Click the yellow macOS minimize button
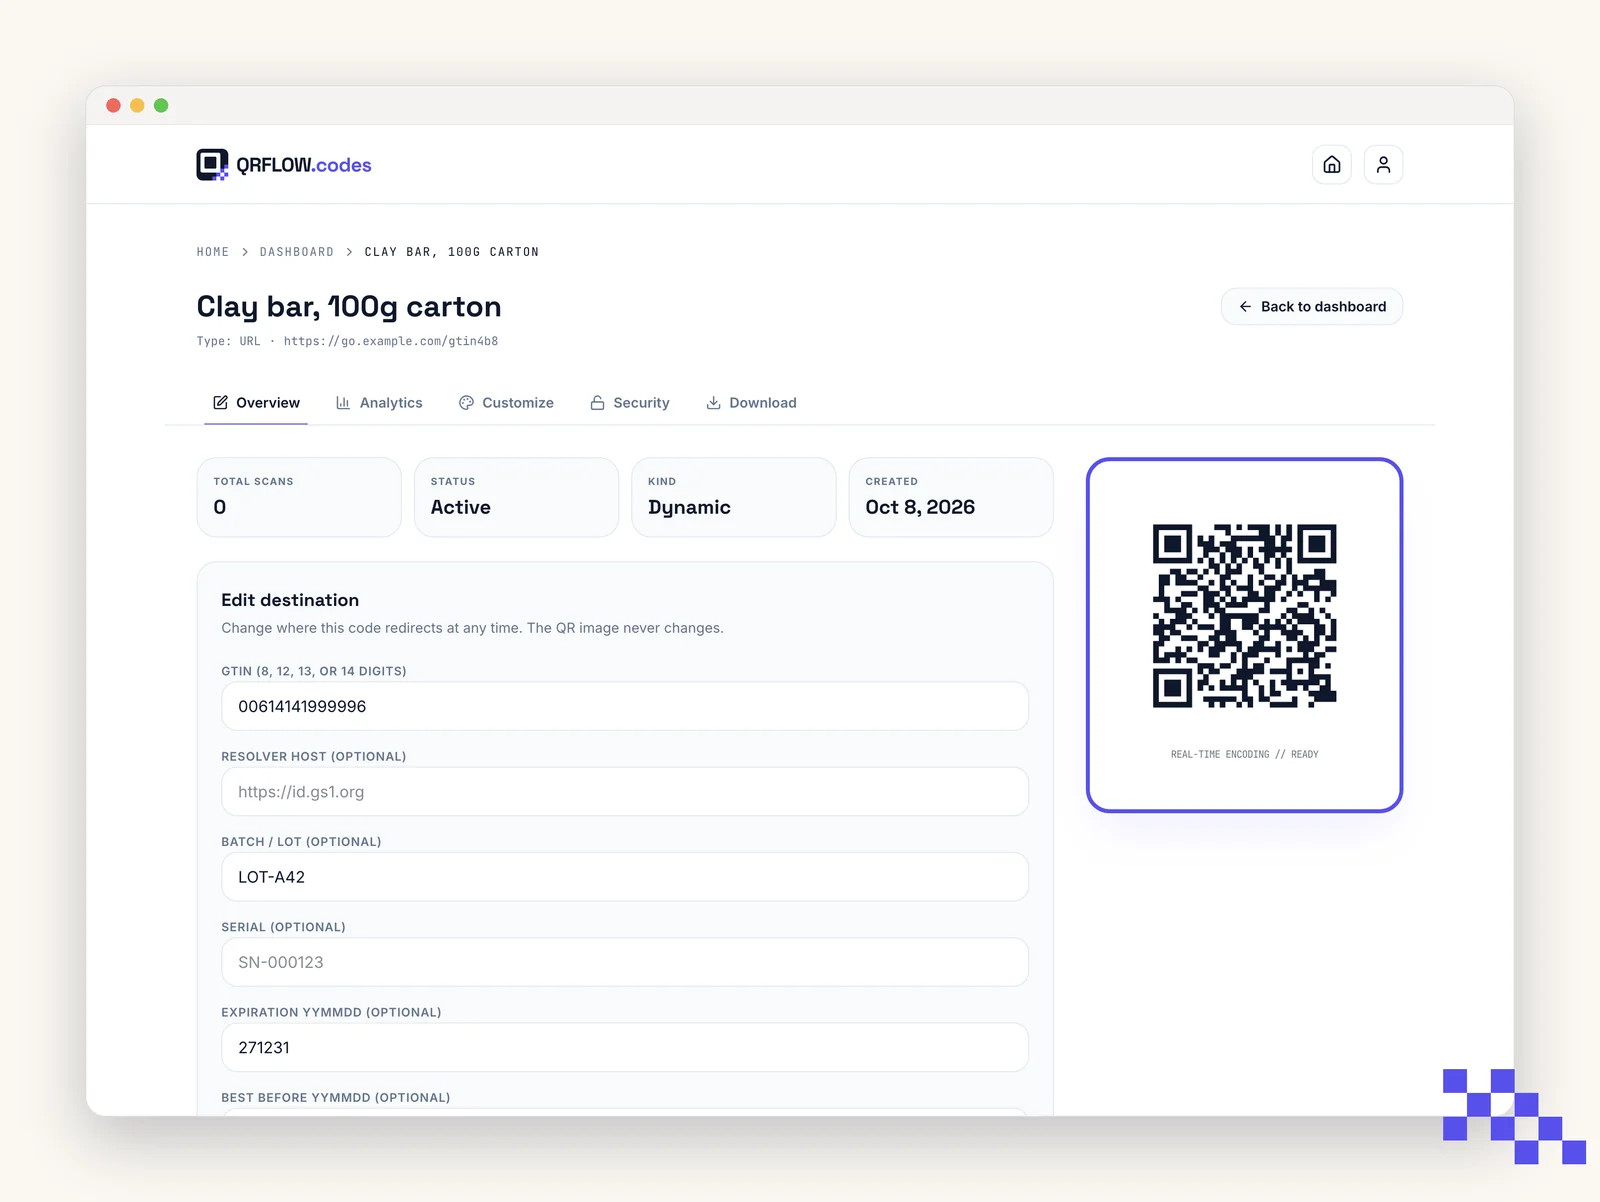Screen dimensions: 1600x1202 137,105
